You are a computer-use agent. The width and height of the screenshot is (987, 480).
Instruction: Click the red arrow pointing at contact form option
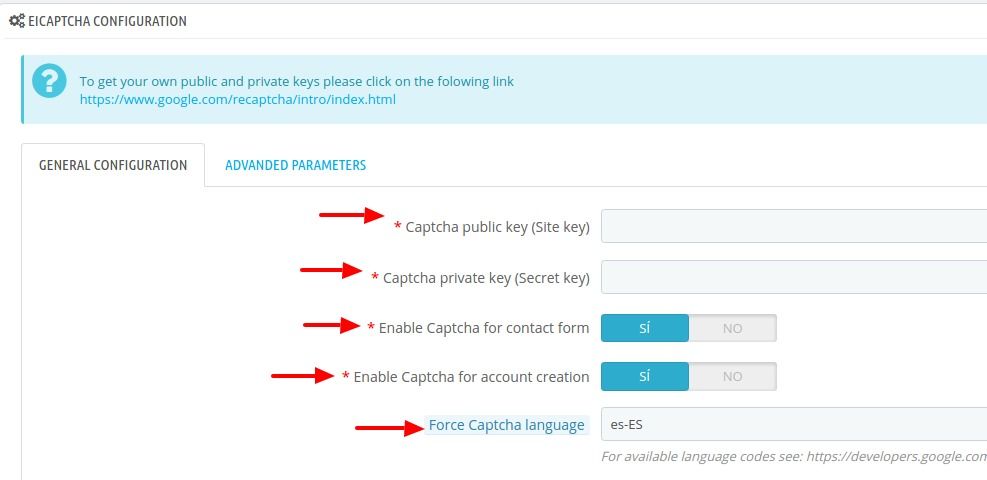pos(332,325)
